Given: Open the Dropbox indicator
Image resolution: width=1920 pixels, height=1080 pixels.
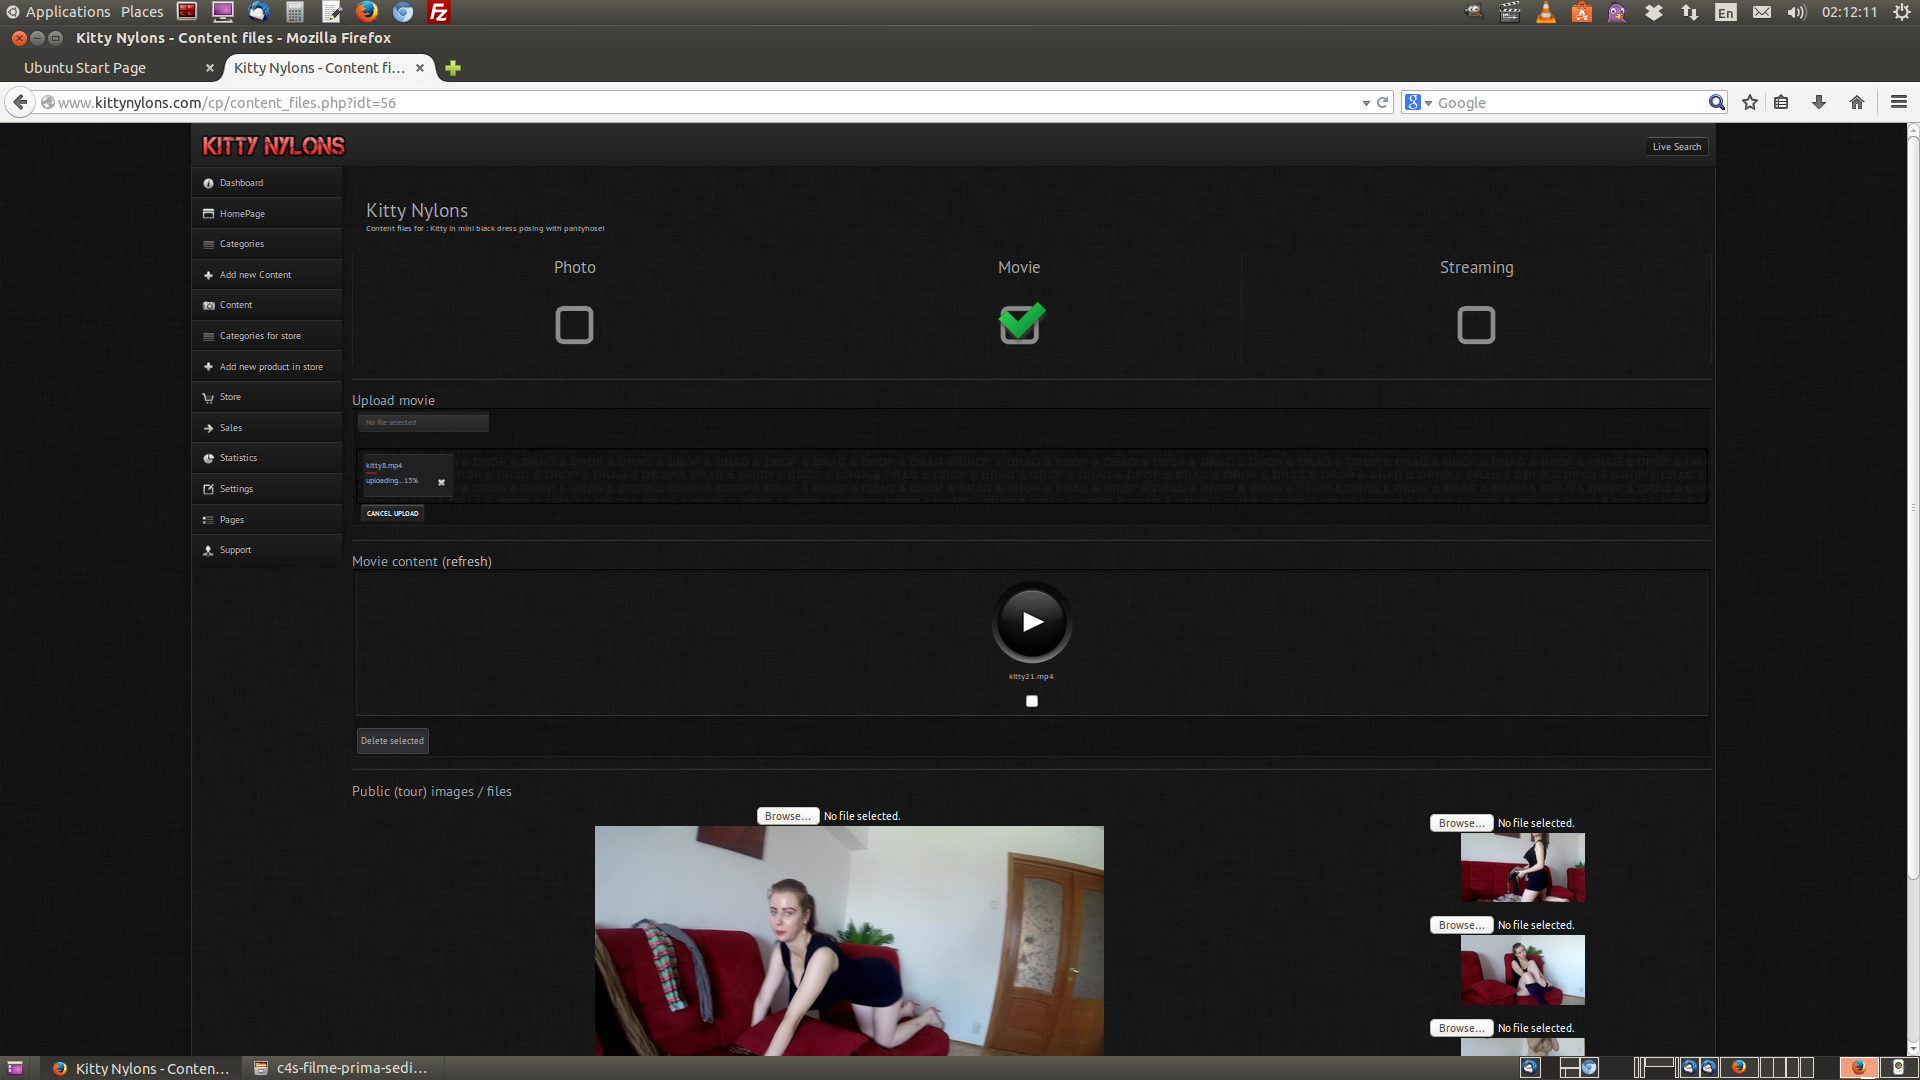Looking at the screenshot, I should click(x=1654, y=12).
